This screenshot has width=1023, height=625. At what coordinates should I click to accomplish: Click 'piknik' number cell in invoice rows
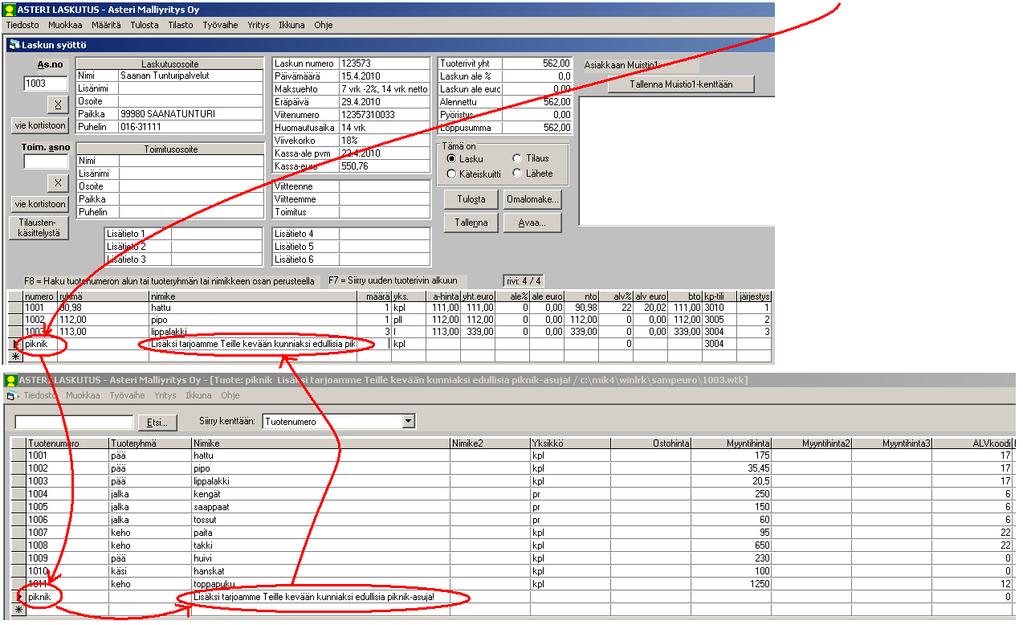coord(40,344)
